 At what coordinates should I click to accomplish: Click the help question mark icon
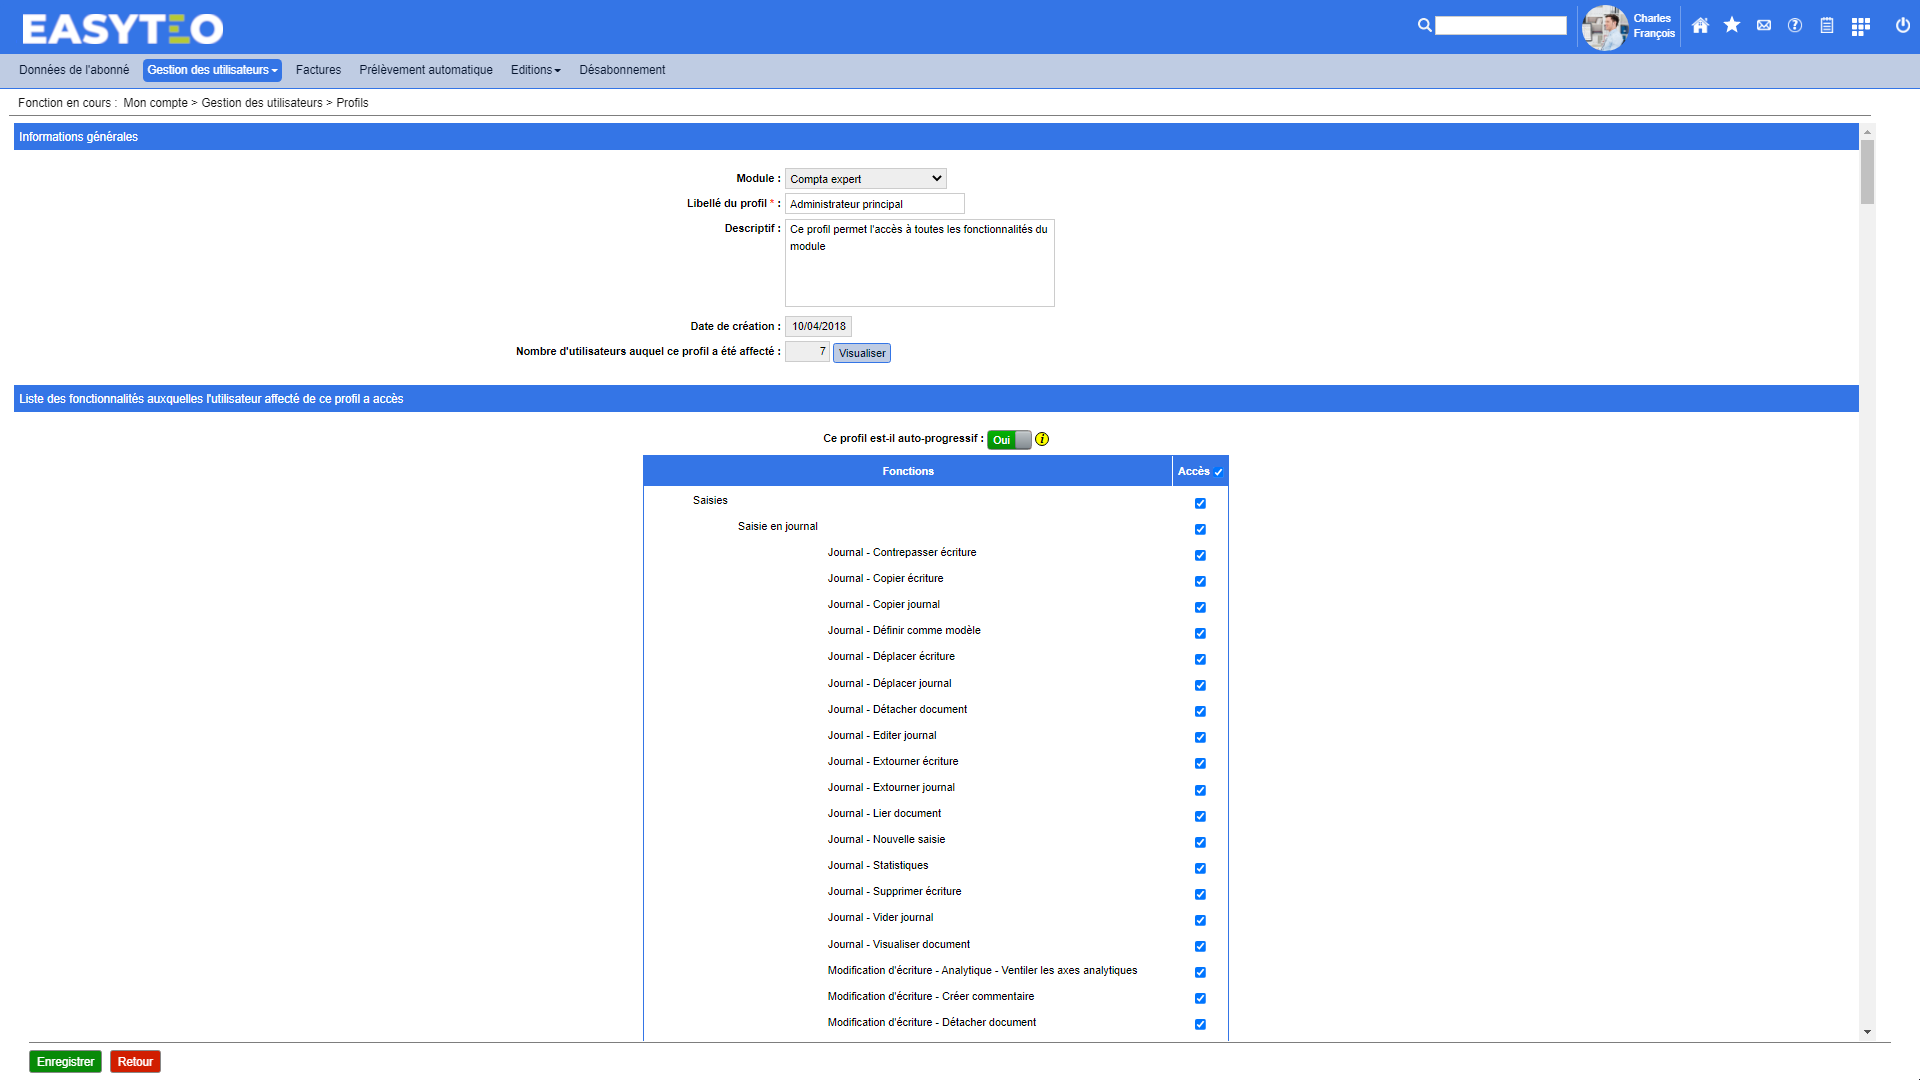pyautogui.click(x=1795, y=26)
